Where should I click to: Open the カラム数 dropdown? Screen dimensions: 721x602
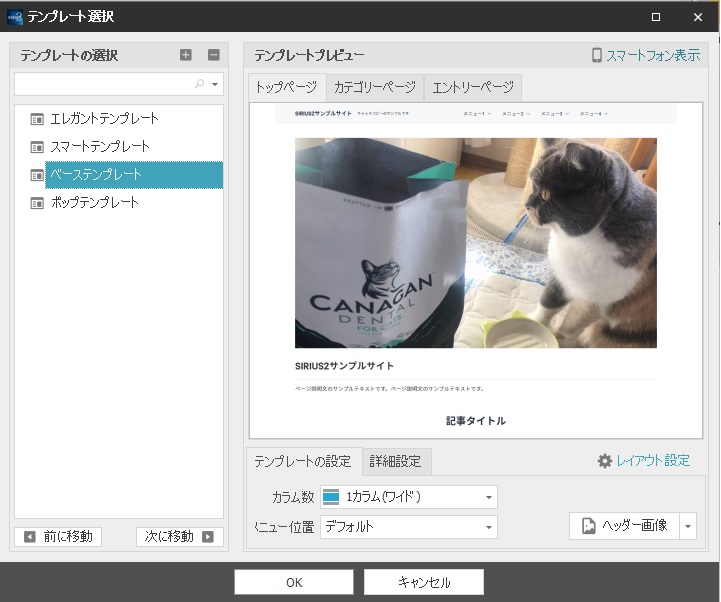click(409, 497)
